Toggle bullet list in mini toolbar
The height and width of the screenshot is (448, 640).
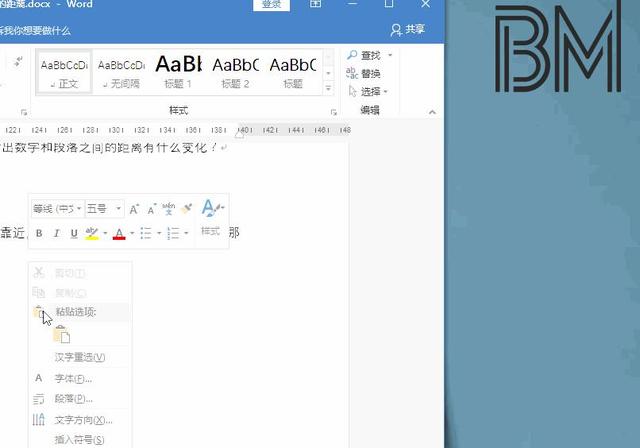pos(146,233)
